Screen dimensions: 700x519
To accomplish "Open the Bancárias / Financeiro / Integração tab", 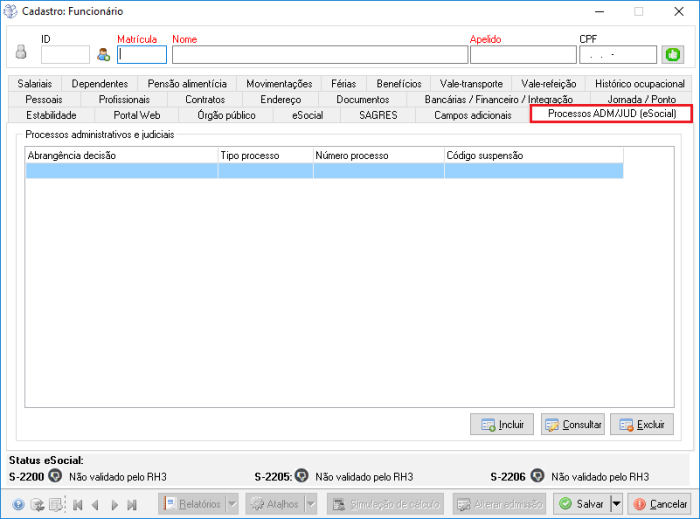I will coord(498,99).
